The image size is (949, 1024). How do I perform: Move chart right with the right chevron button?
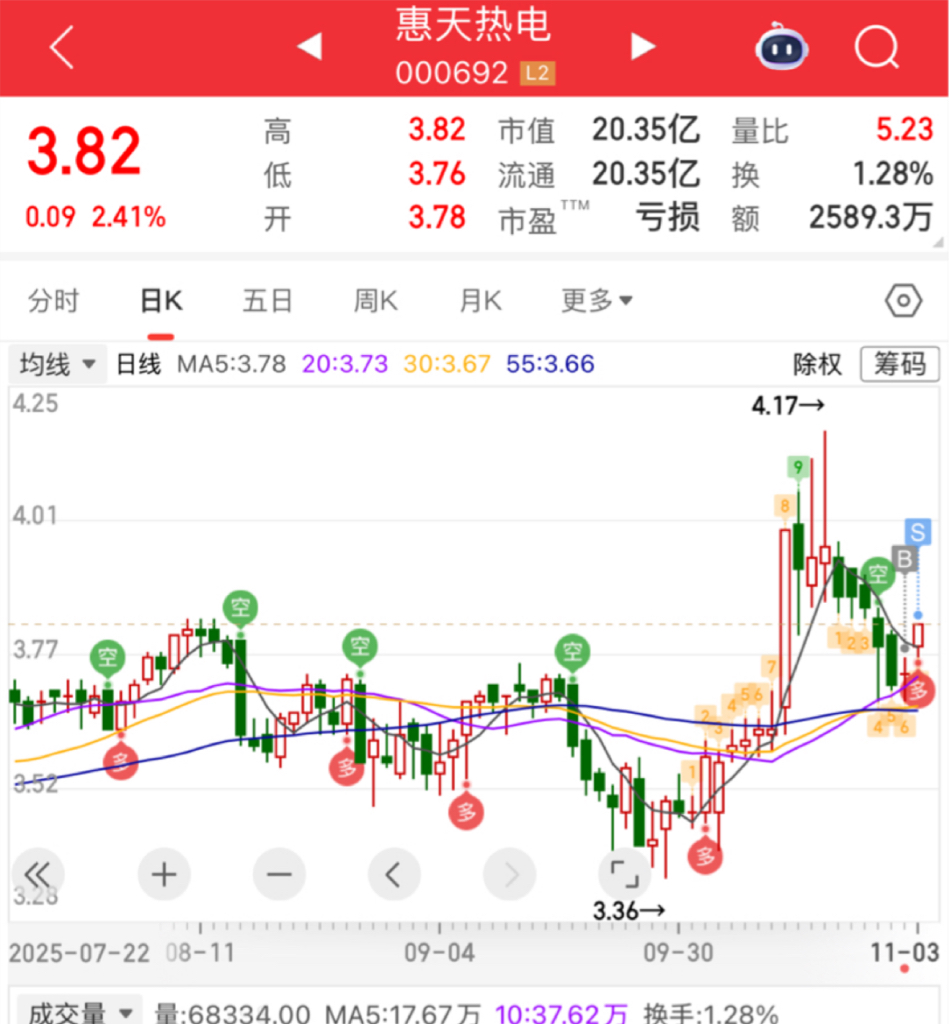point(509,874)
